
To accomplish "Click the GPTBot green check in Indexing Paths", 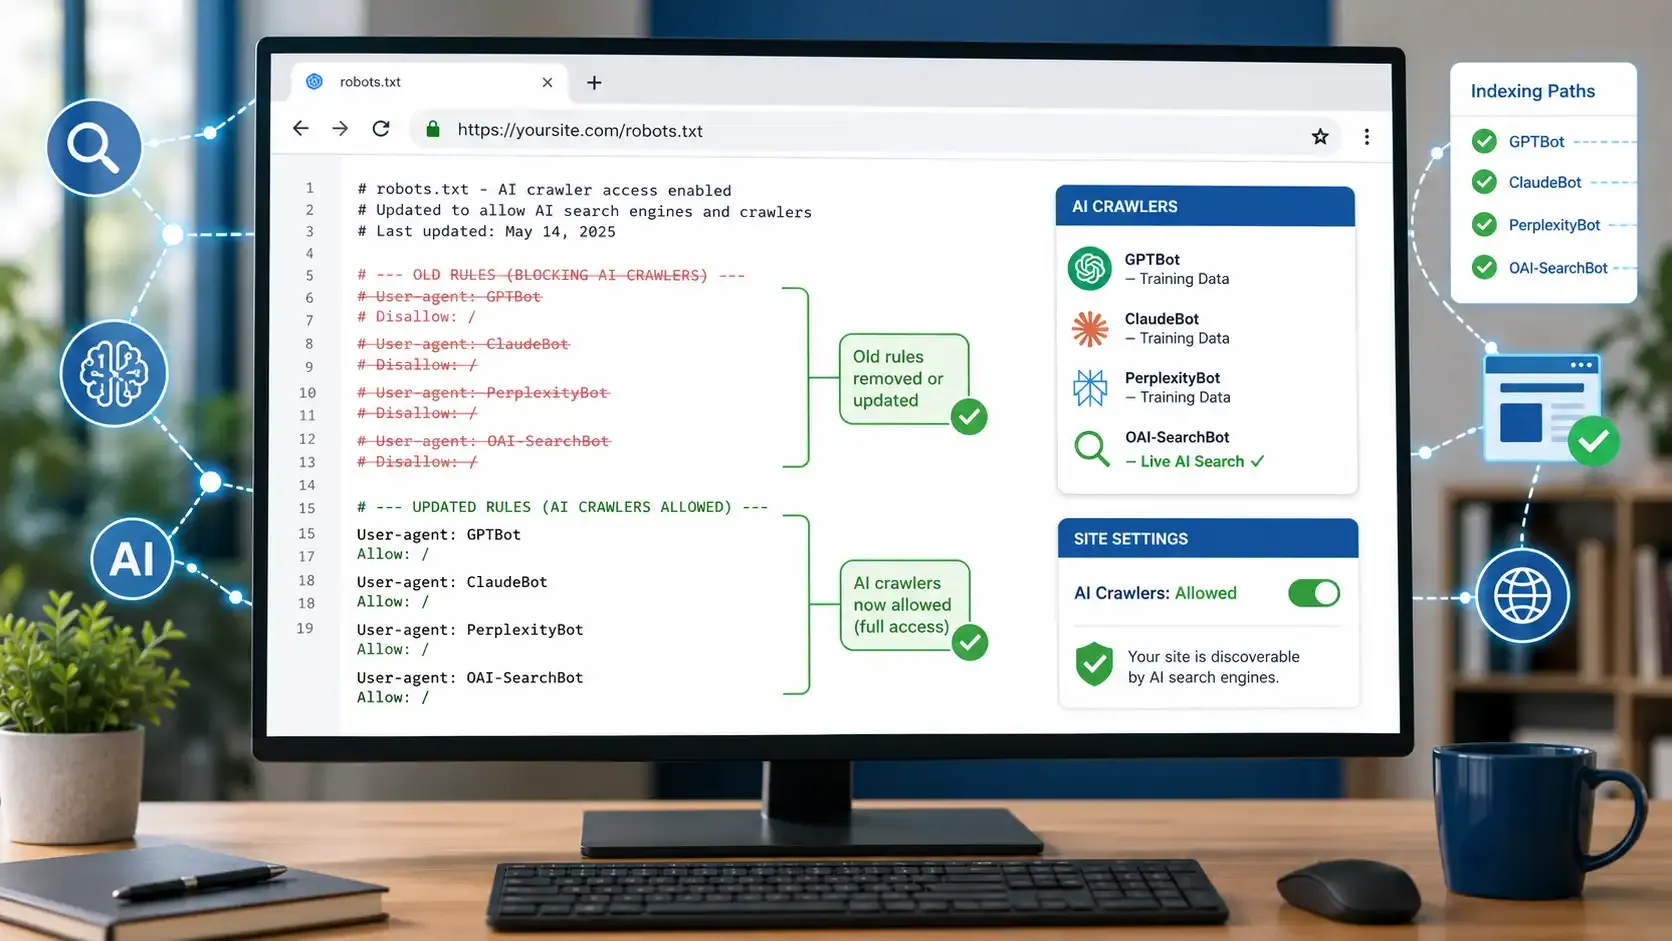I will (x=1484, y=141).
